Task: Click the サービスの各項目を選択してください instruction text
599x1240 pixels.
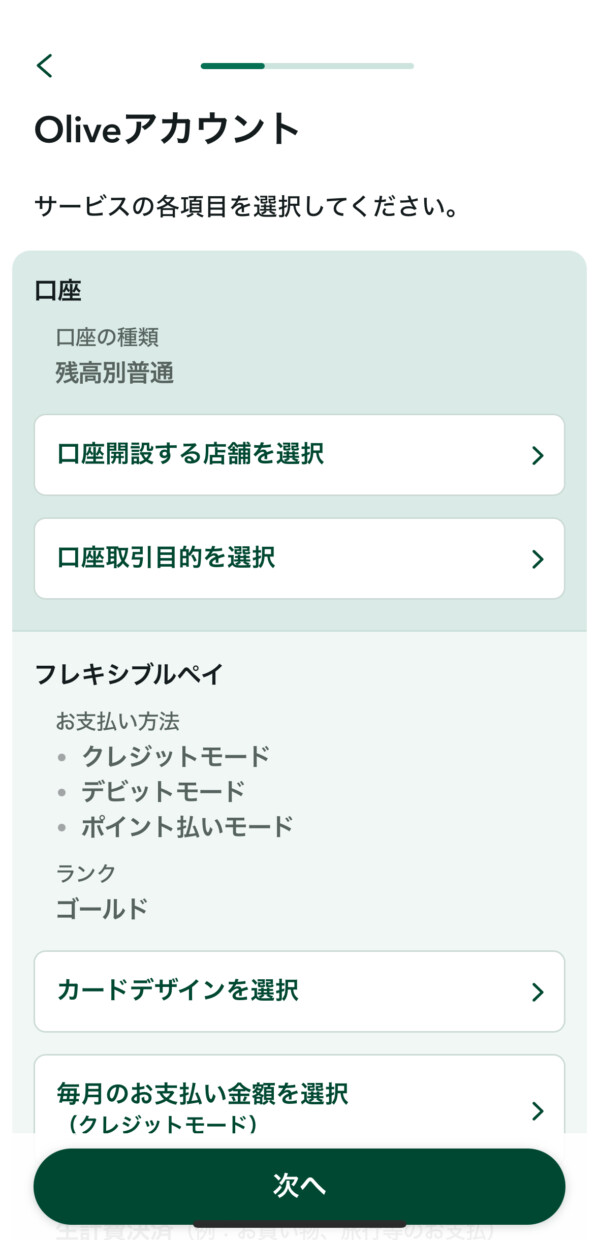Action: (x=247, y=208)
